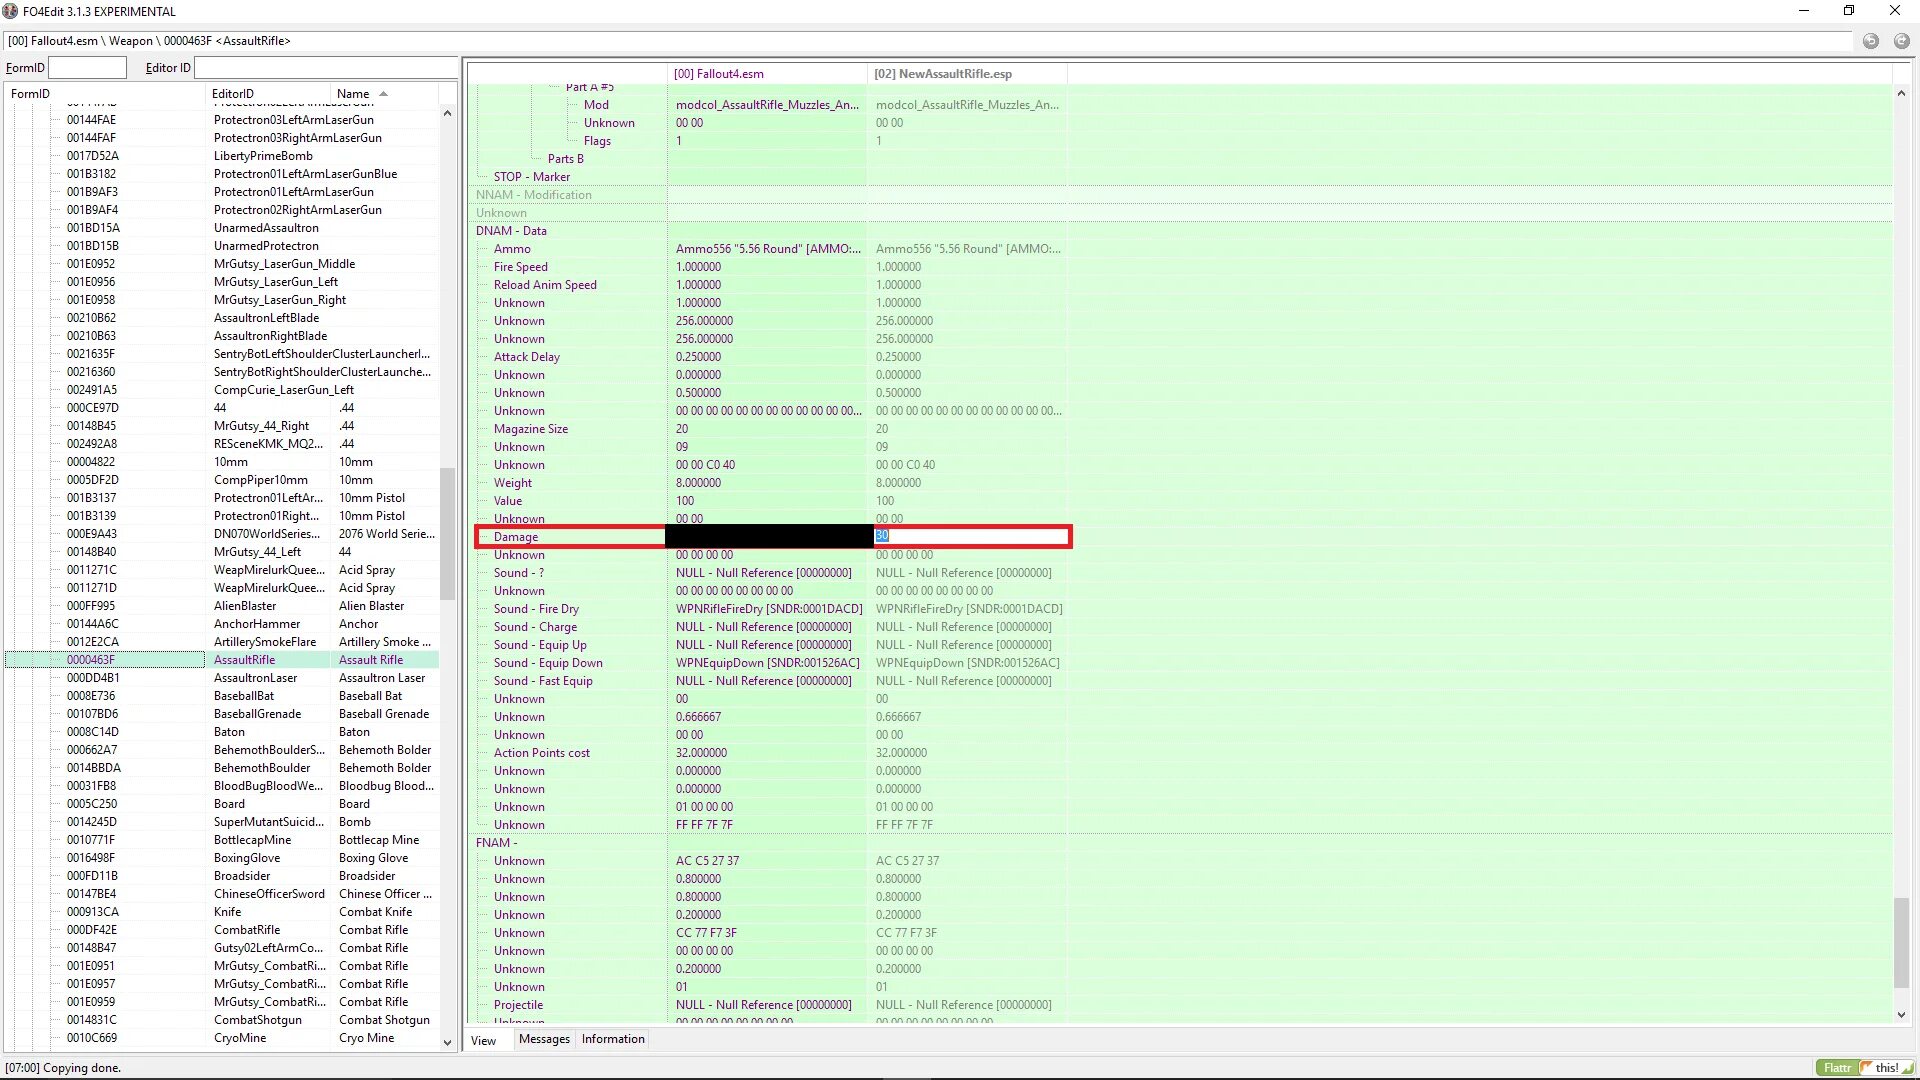Navigate forward with the right arrow button

(1901, 41)
